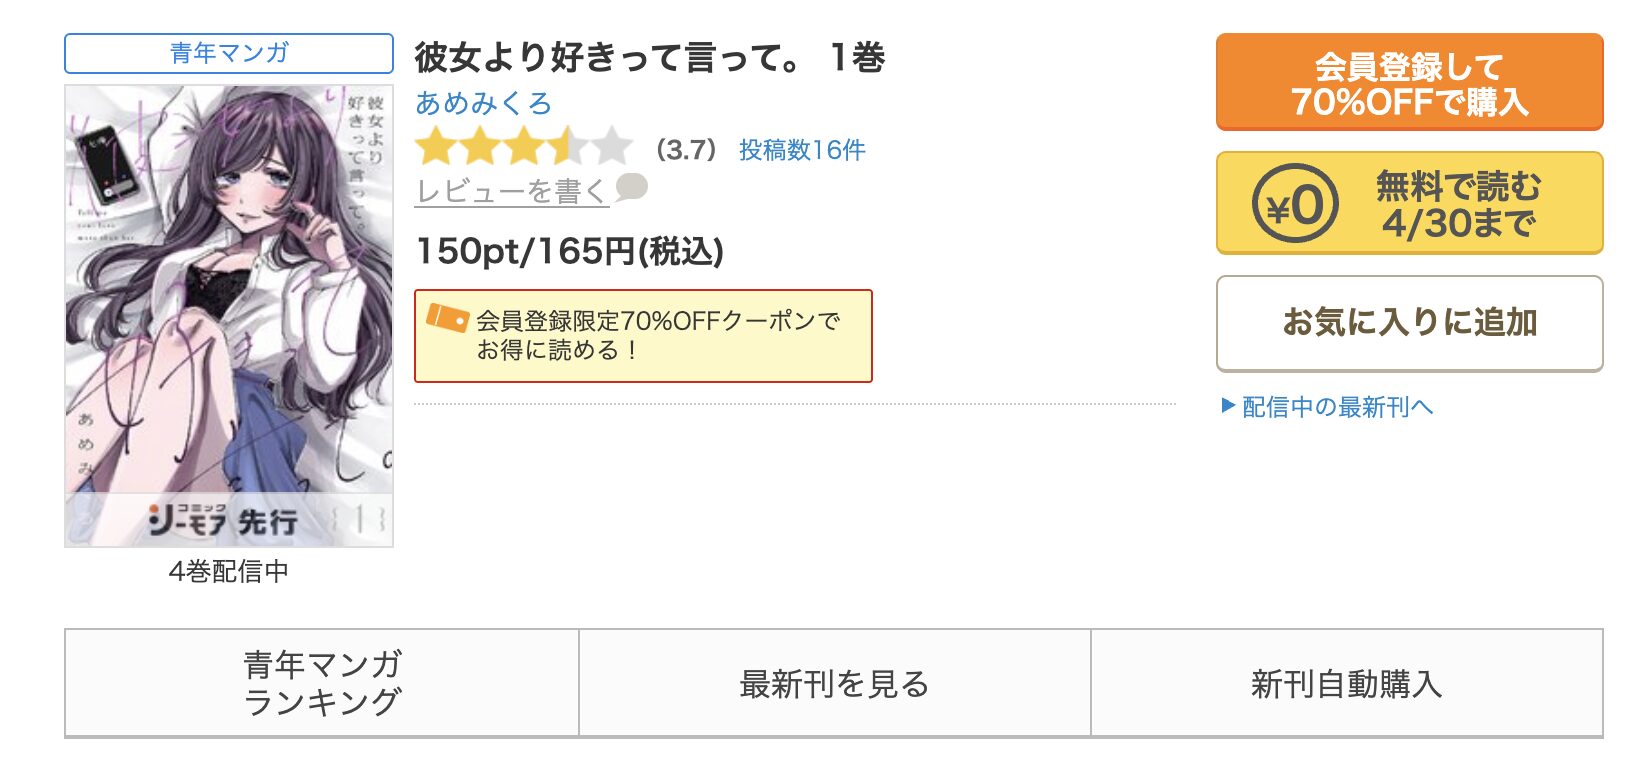Click レビューを書く link

pos(511,190)
